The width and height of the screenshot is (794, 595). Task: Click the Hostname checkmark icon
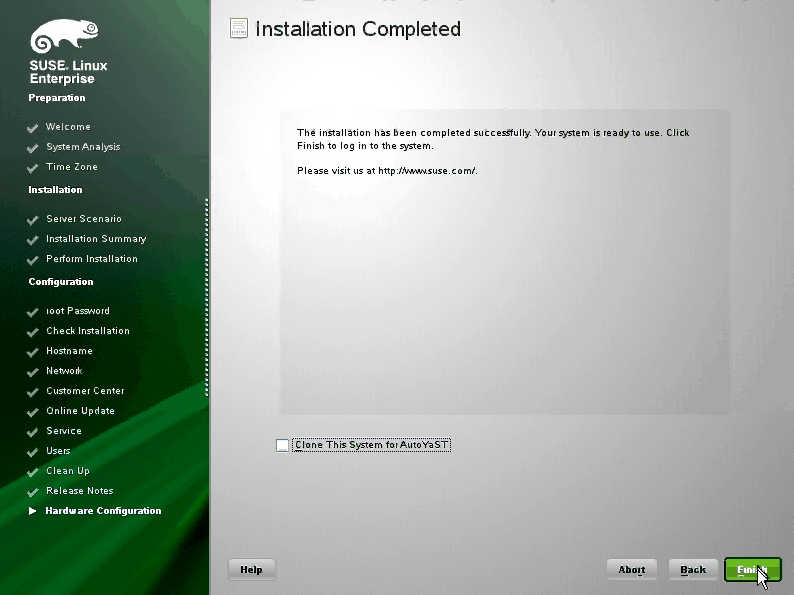point(33,352)
